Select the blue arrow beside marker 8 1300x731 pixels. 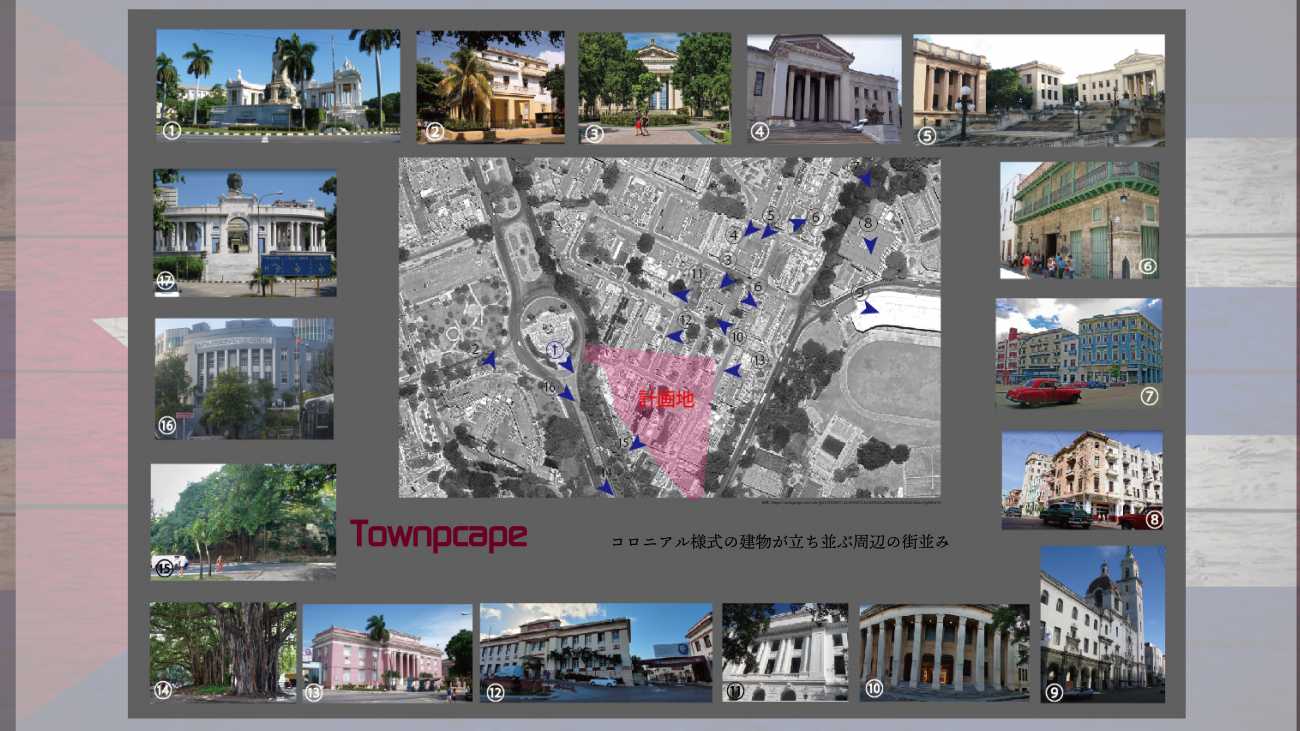click(x=869, y=244)
